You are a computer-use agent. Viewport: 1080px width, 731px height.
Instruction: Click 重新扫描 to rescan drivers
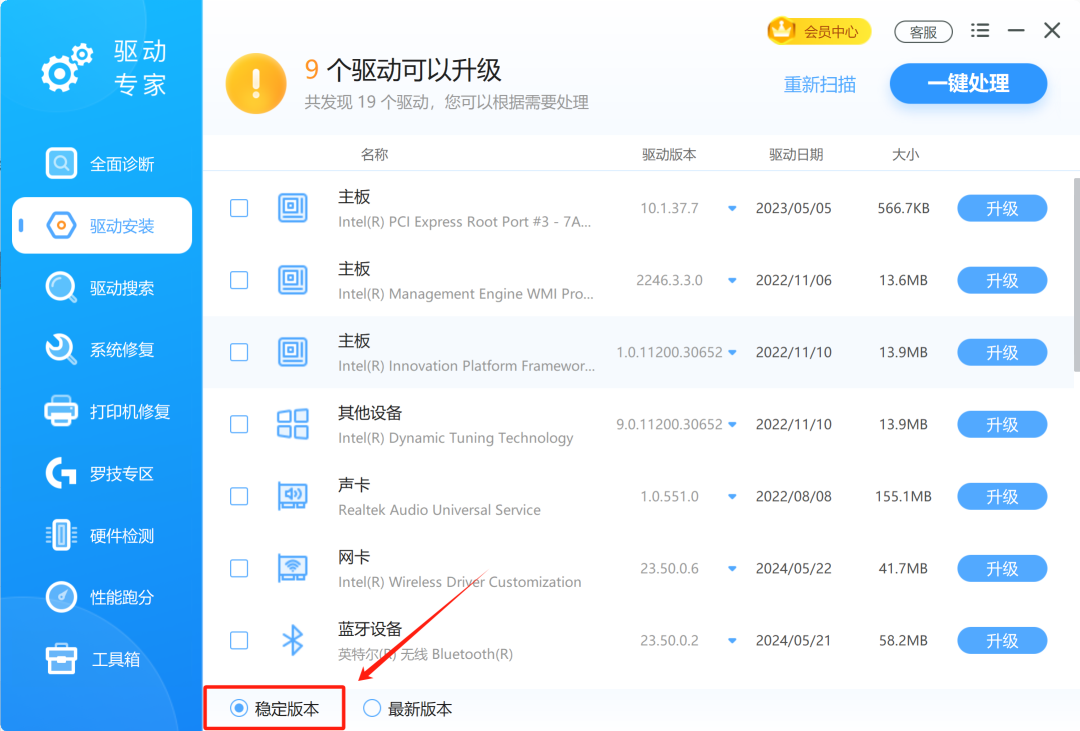[x=820, y=84]
